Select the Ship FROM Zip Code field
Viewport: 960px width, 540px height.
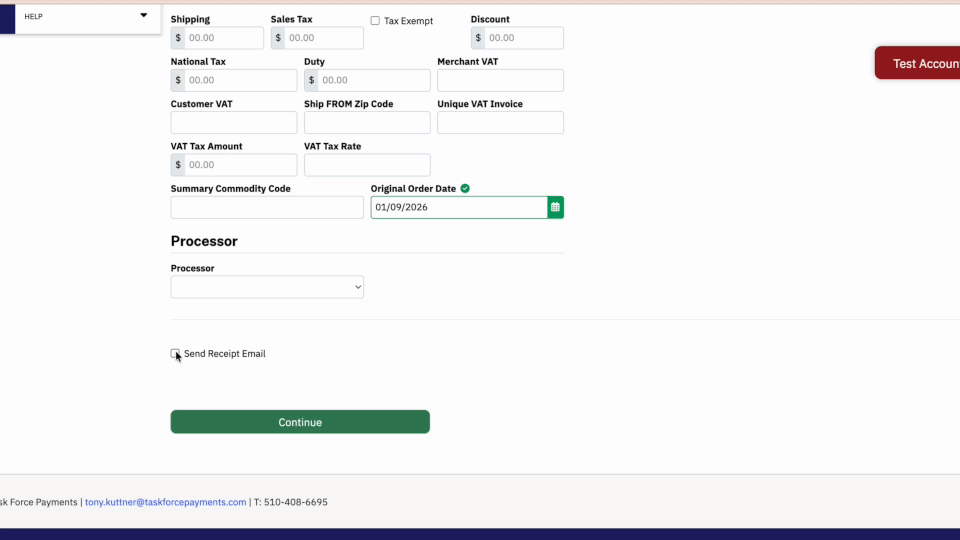point(367,122)
